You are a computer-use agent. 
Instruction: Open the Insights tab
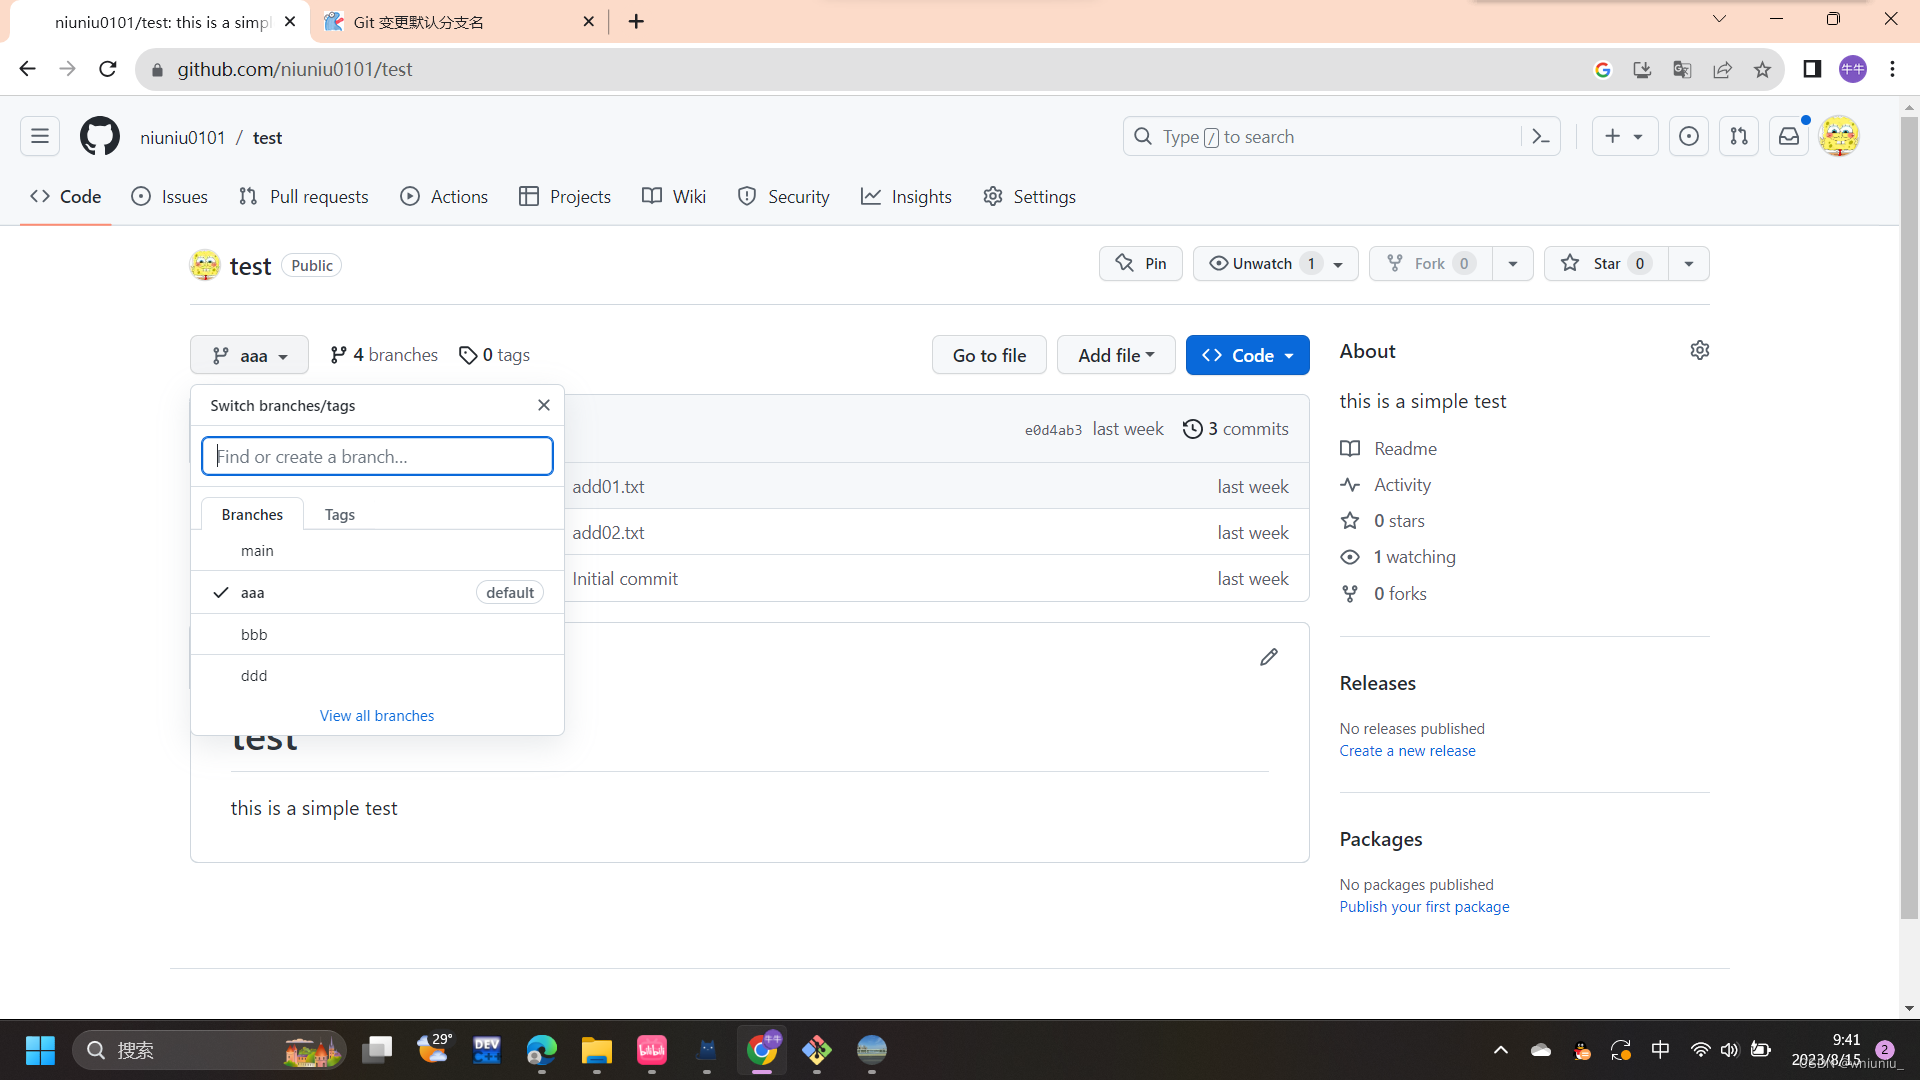click(x=906, y=197)
